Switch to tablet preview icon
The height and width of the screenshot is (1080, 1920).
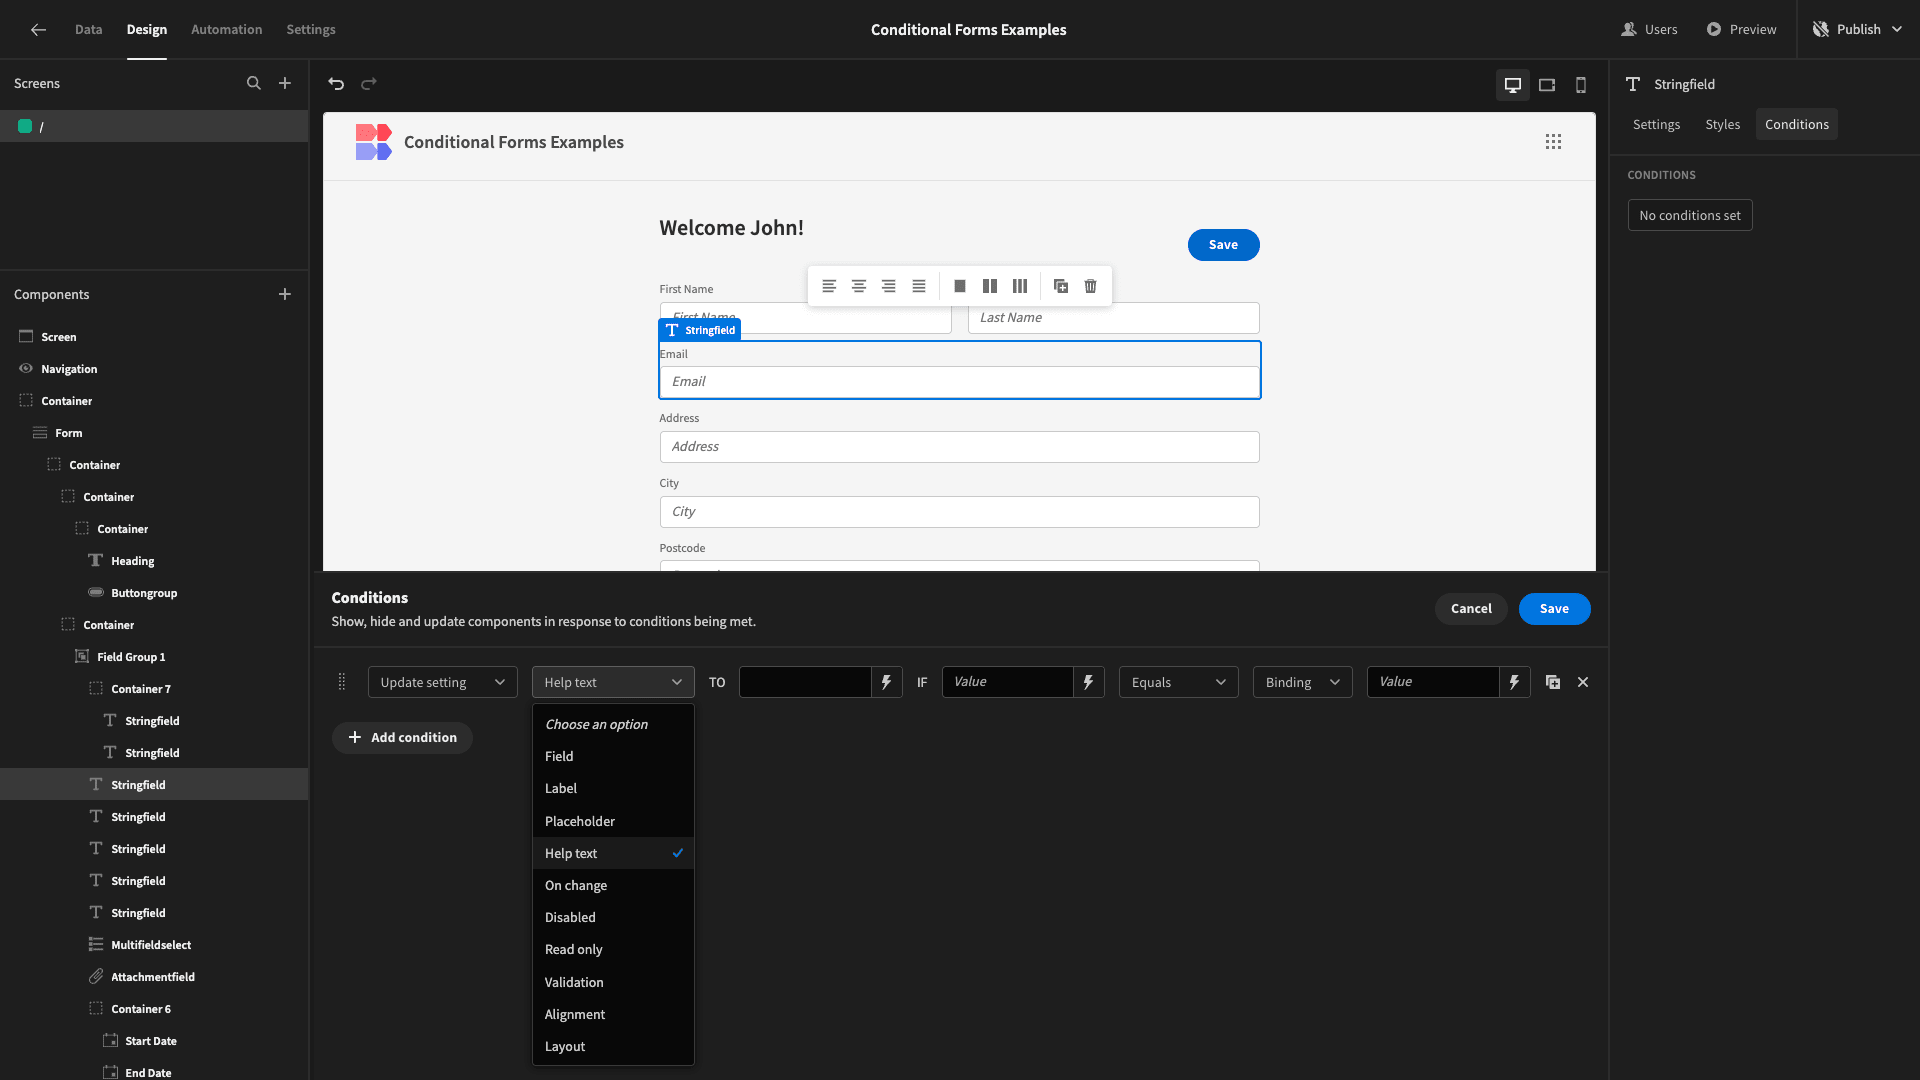point(1547,85)
